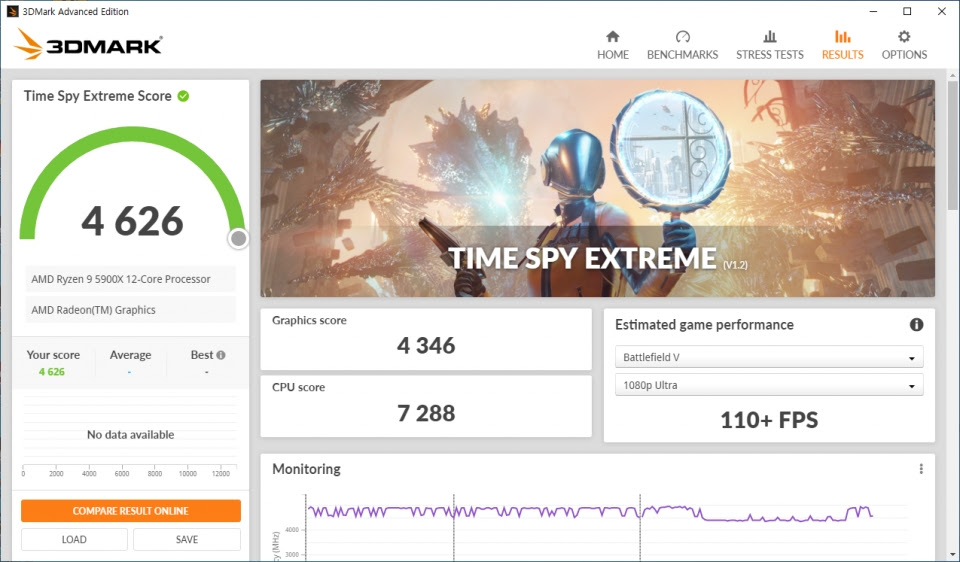
Task: Click the 110+ FPS estimate
Action: point(769,420)
